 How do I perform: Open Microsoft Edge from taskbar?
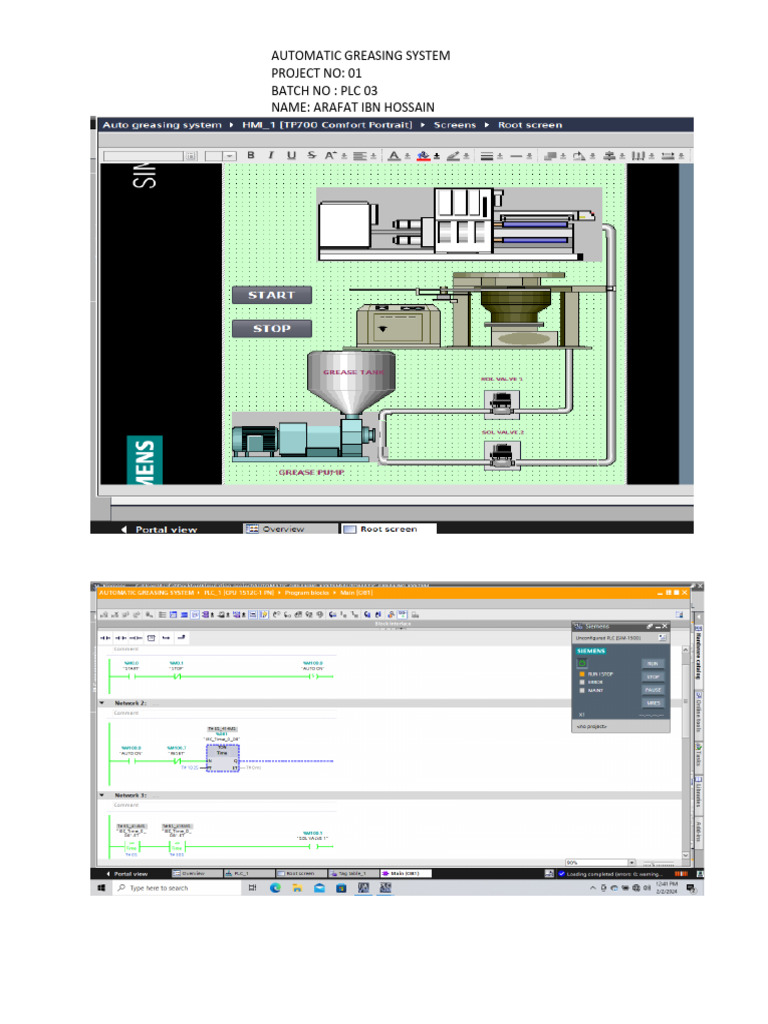275,888
